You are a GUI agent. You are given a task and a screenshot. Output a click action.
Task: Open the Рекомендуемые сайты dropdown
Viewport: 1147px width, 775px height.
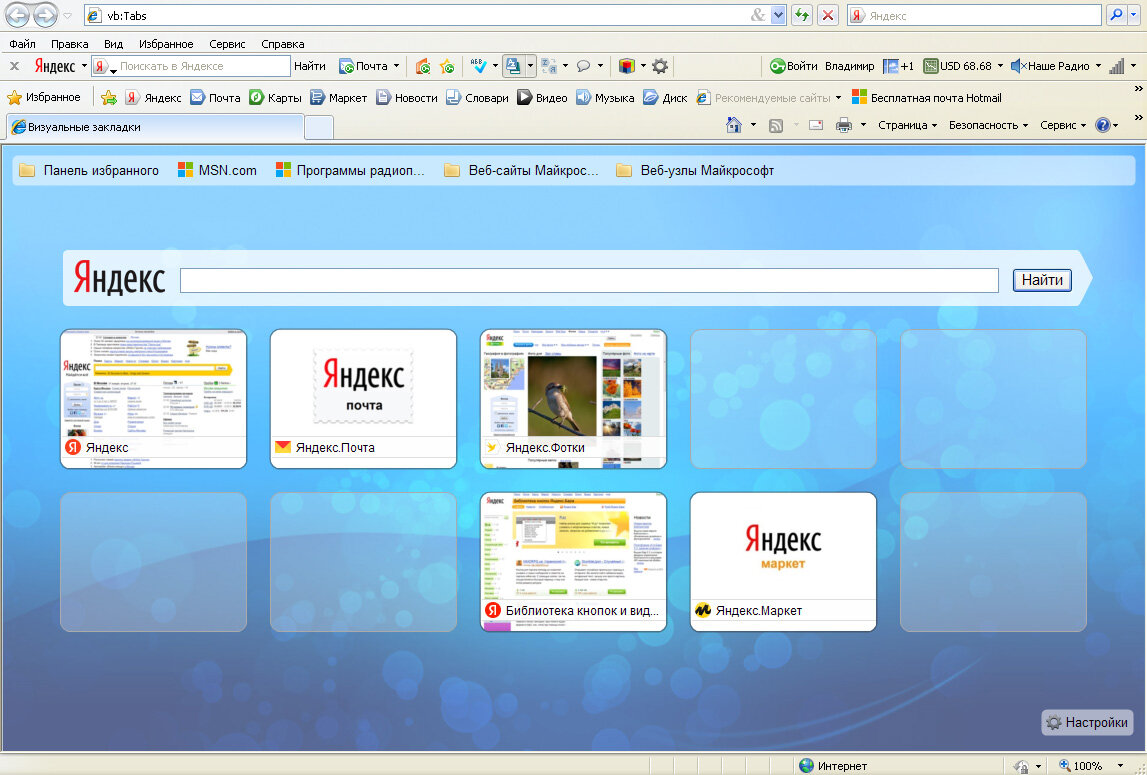838,97
